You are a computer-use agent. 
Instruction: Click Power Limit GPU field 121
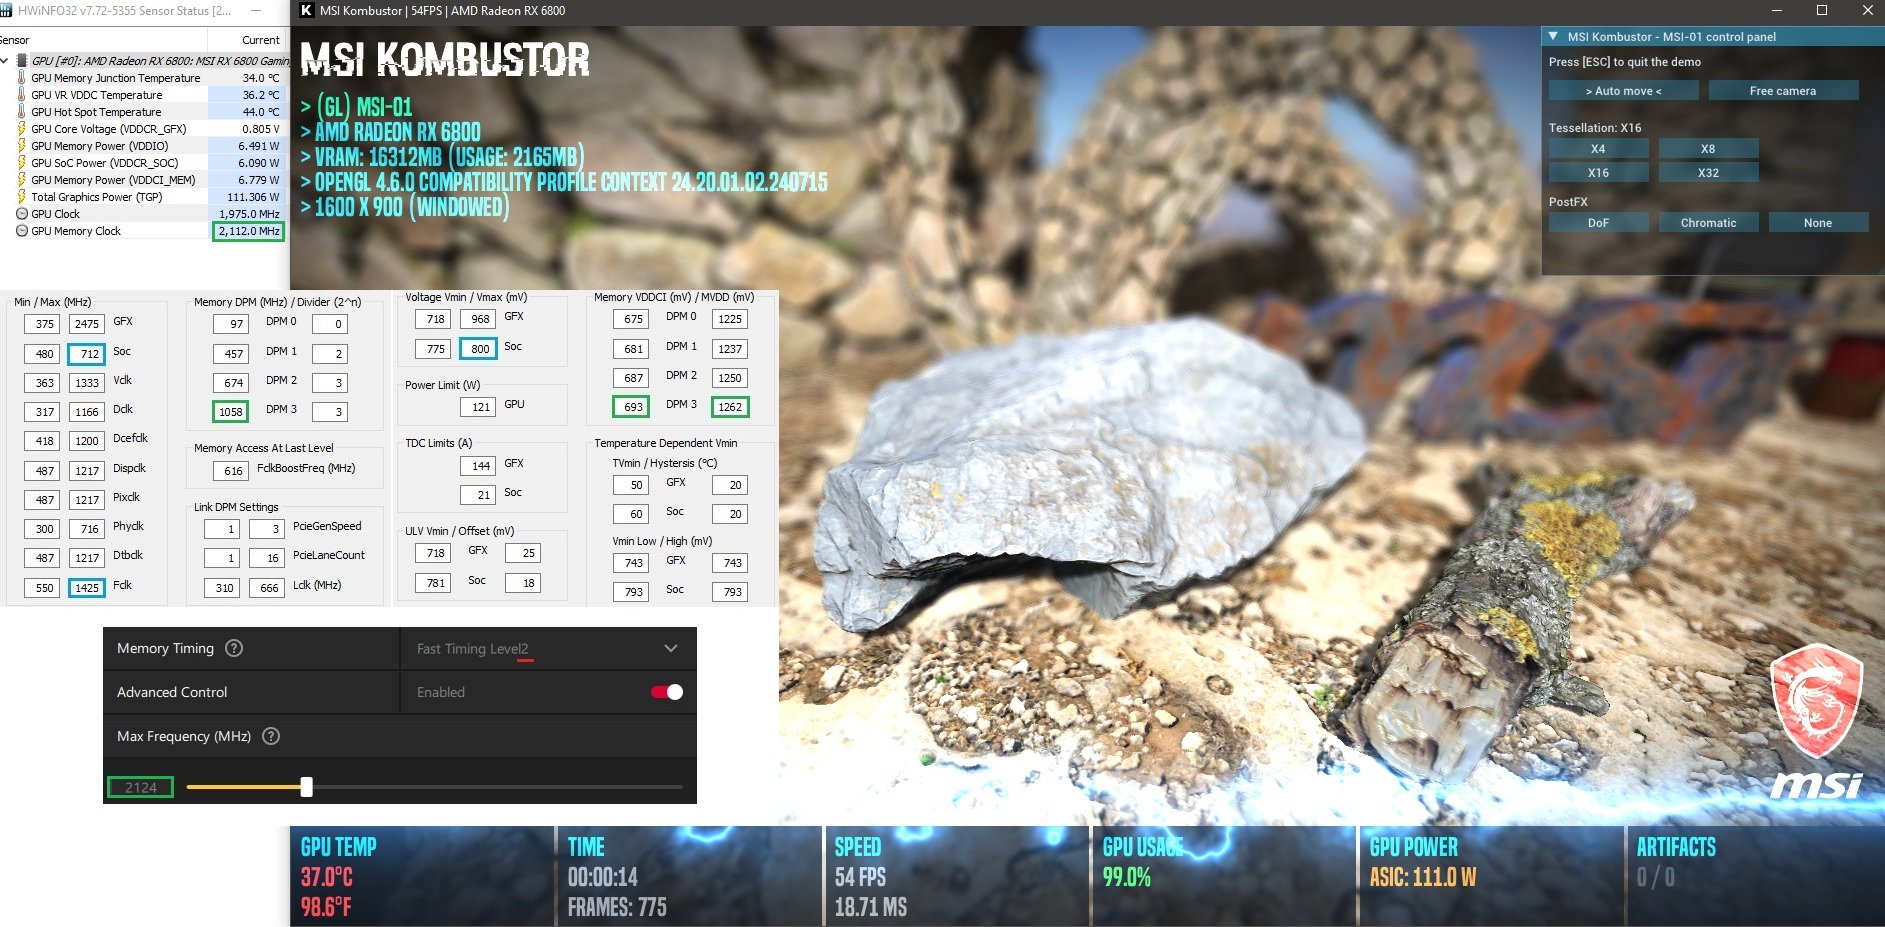479,407
